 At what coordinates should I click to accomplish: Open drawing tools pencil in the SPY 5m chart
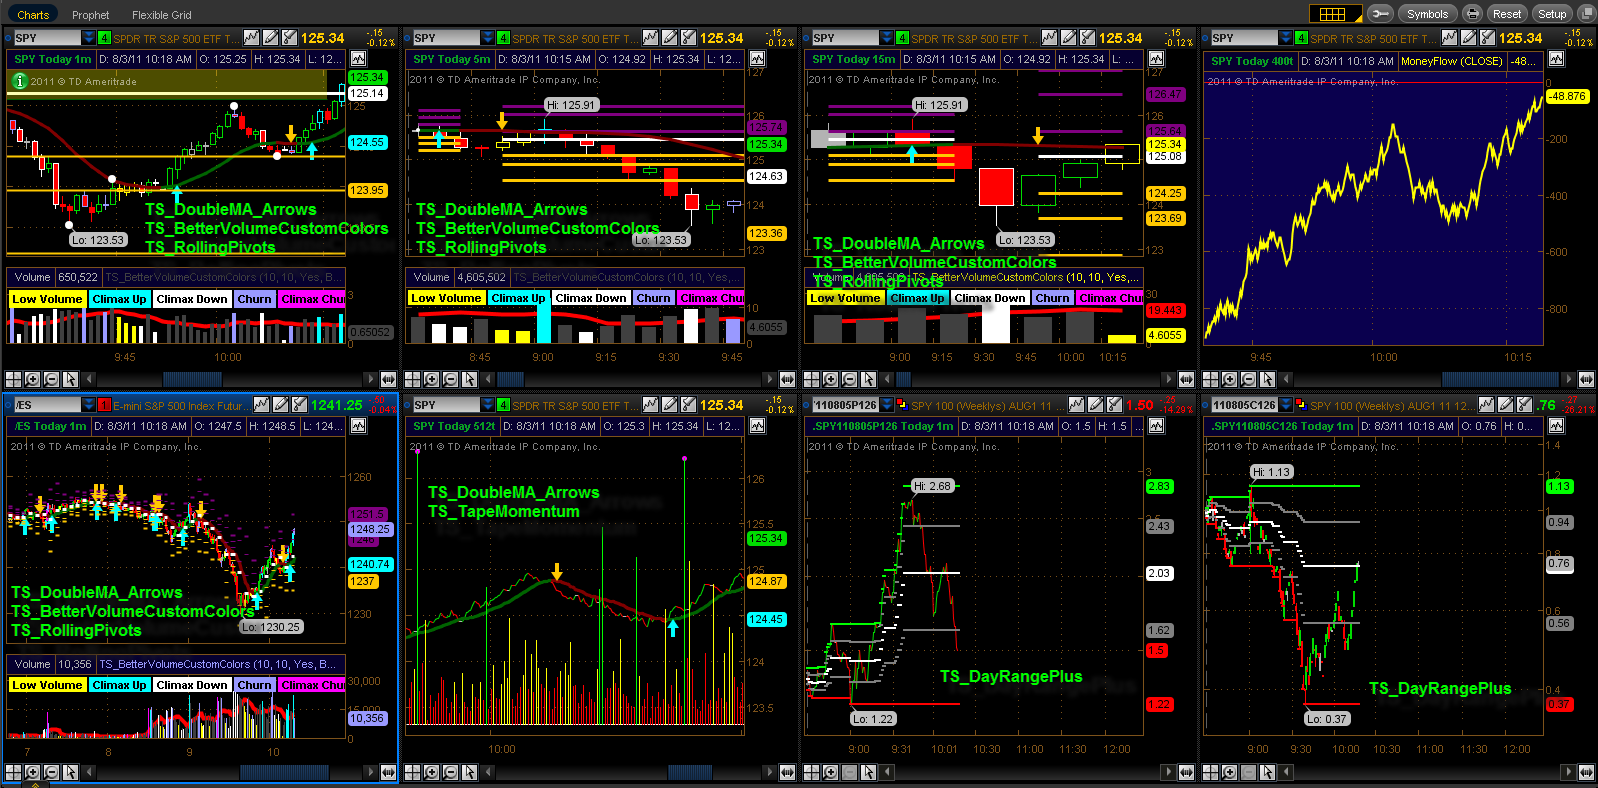coord(669,38)
